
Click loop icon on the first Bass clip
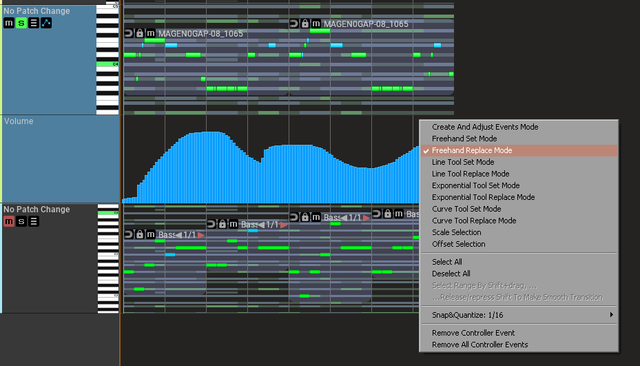(x=129, y=234)
